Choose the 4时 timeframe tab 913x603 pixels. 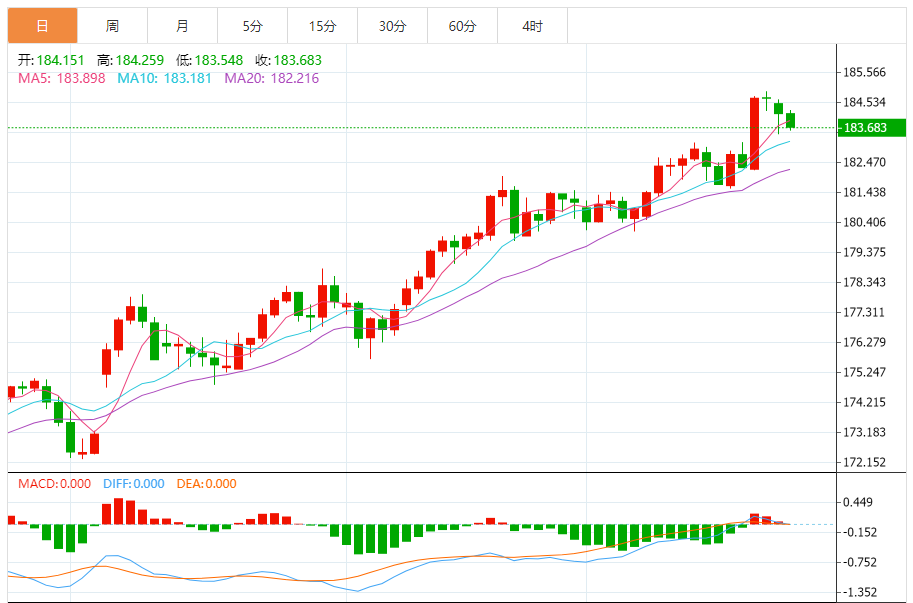532,26
